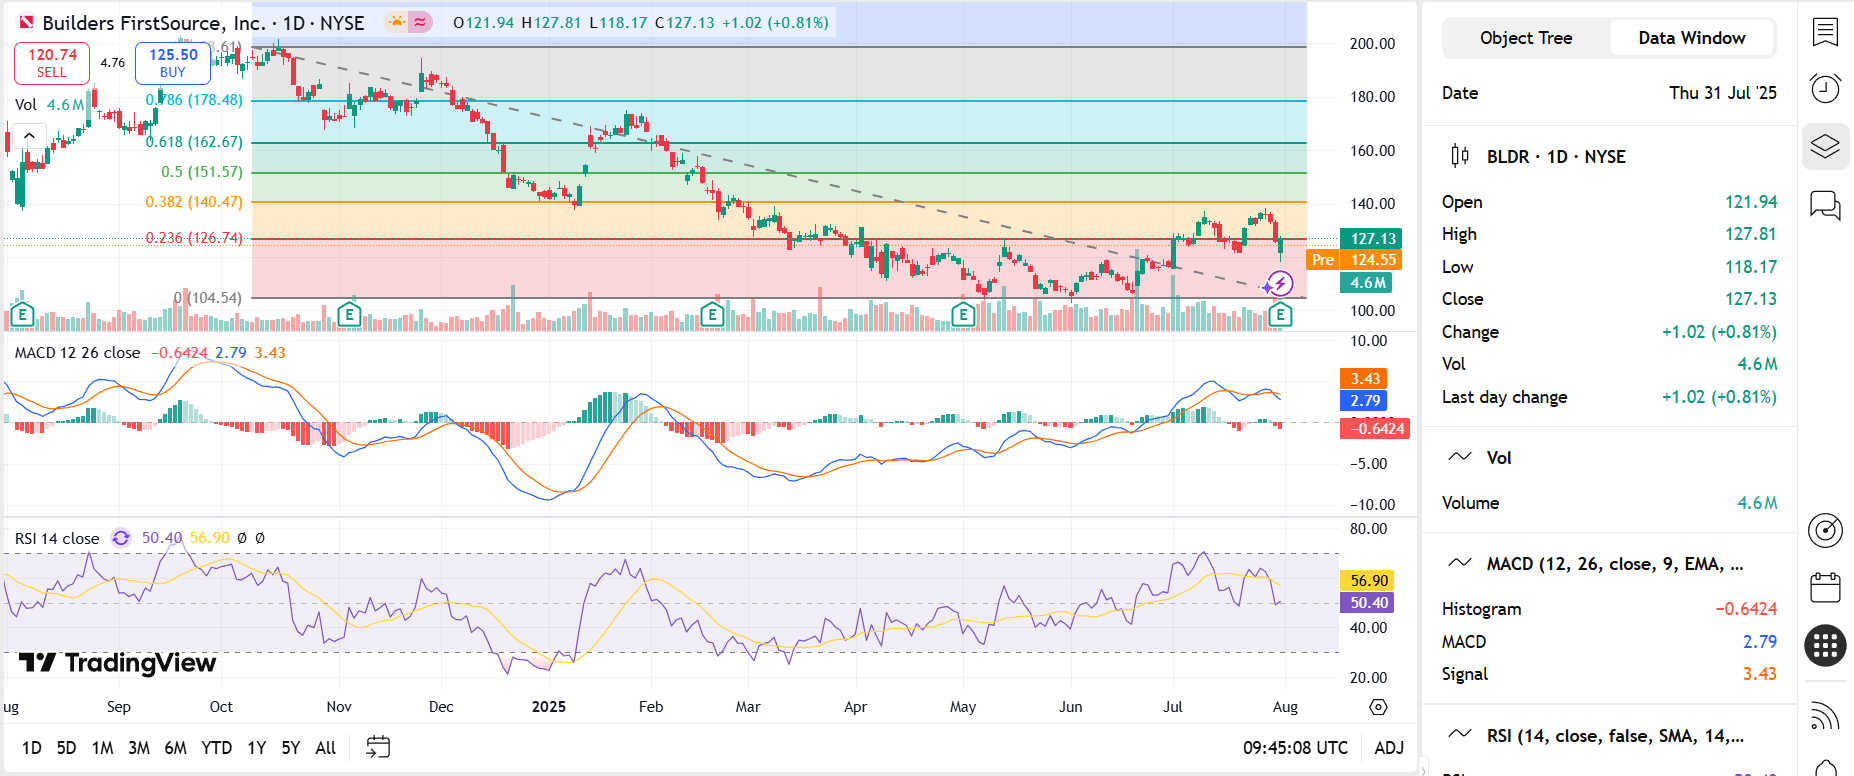Image resolution: width=1854 pixels, height=776 pixels.
Task: Open chart settings gear on time axis
Action: [x=1378, y=707]
